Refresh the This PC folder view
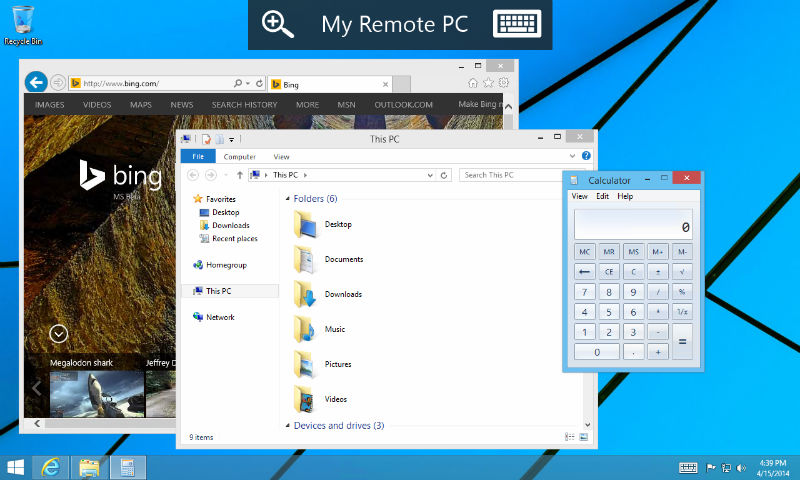 pyautogui.click(x=444, y=175)
